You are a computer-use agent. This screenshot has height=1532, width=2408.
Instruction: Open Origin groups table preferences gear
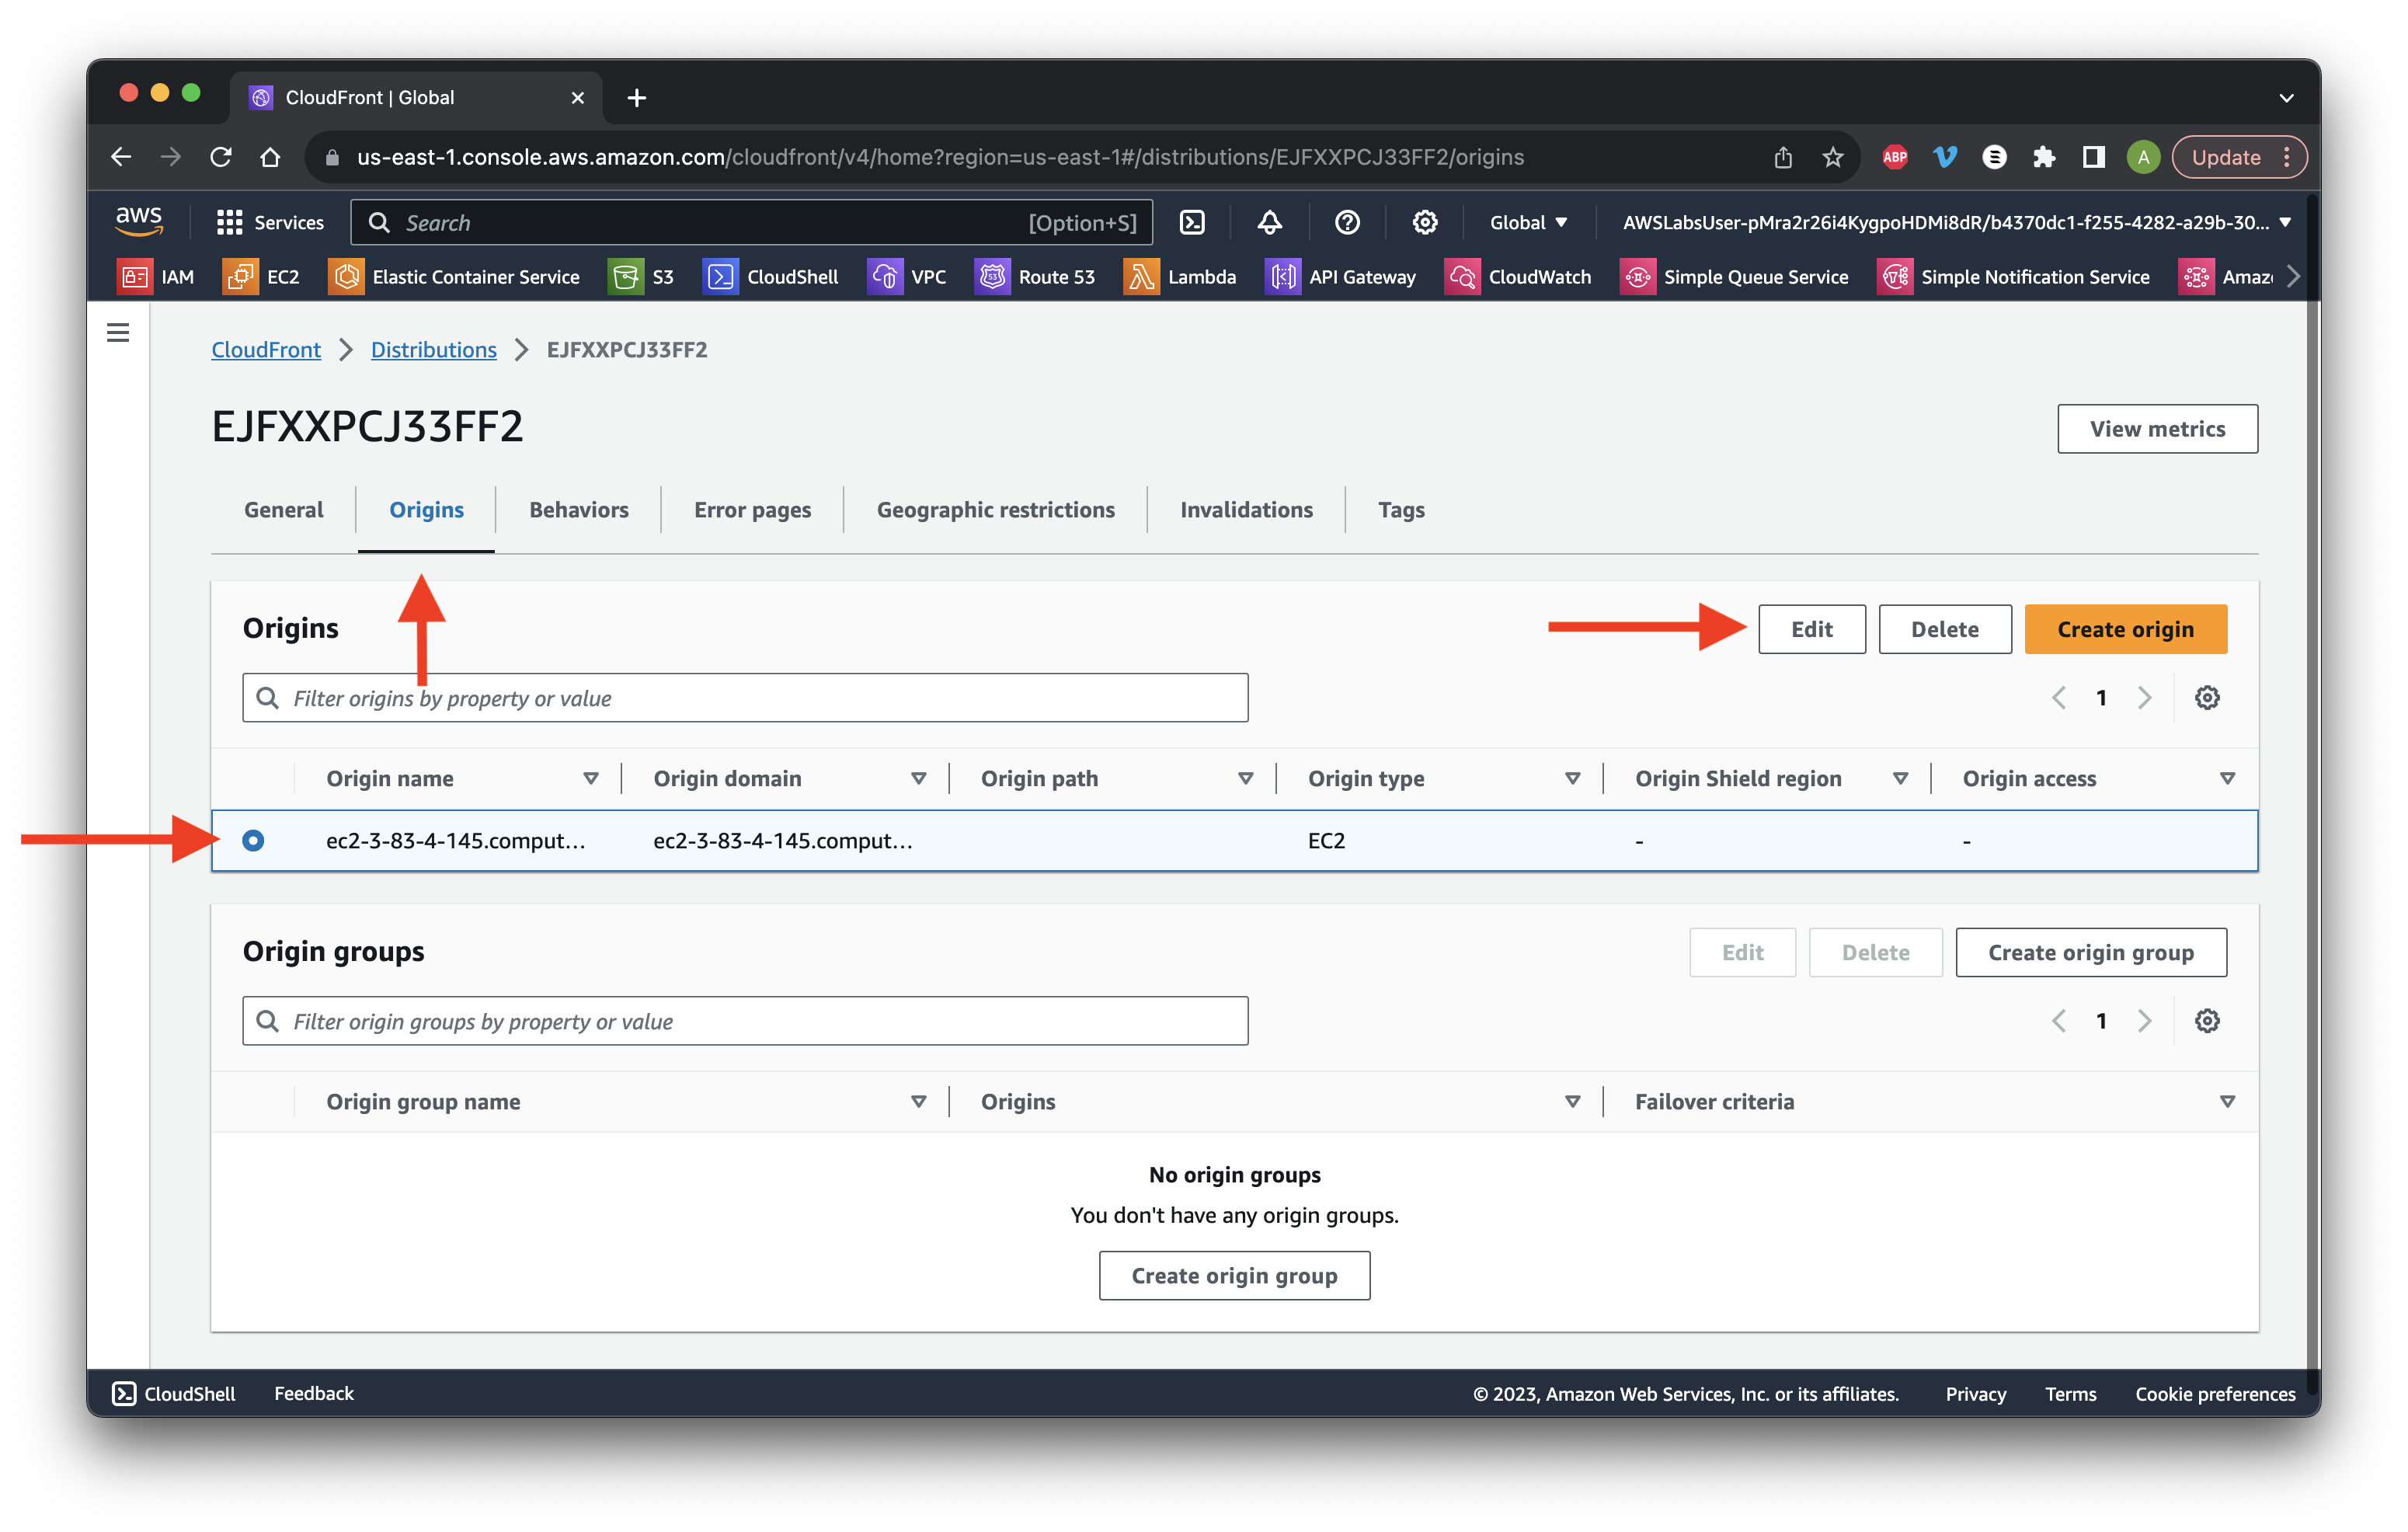[2207, 1021]
